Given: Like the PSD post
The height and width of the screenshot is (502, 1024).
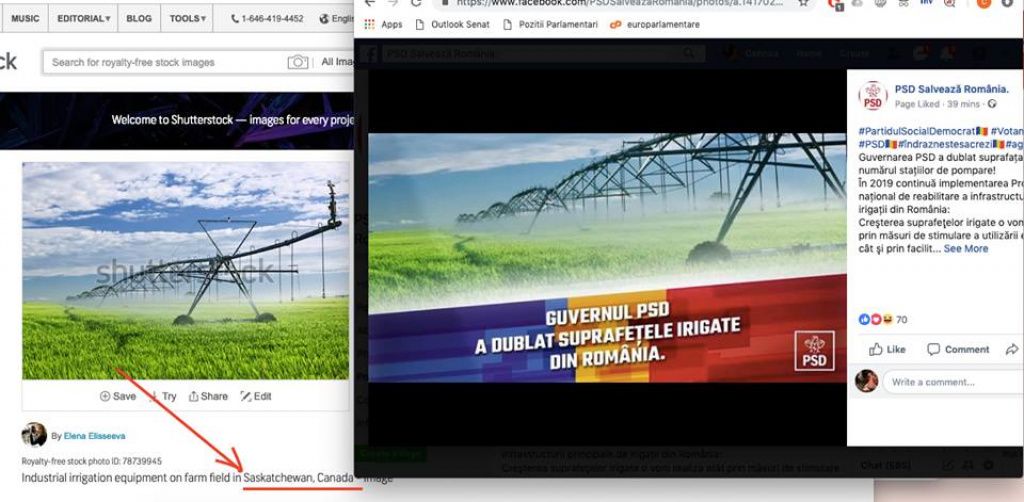Looking at the screenshot, I should 887,349.
